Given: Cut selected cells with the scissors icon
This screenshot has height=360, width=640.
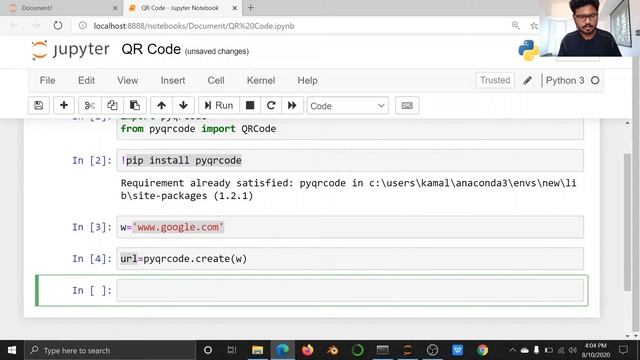Looking at the screenshot, I should (89, 105).
